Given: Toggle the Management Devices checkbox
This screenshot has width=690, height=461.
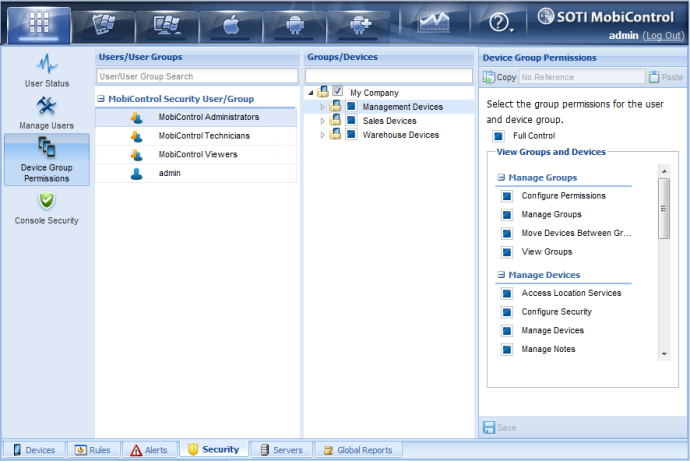Looking at the screenshot, I should tap(351, 106).
